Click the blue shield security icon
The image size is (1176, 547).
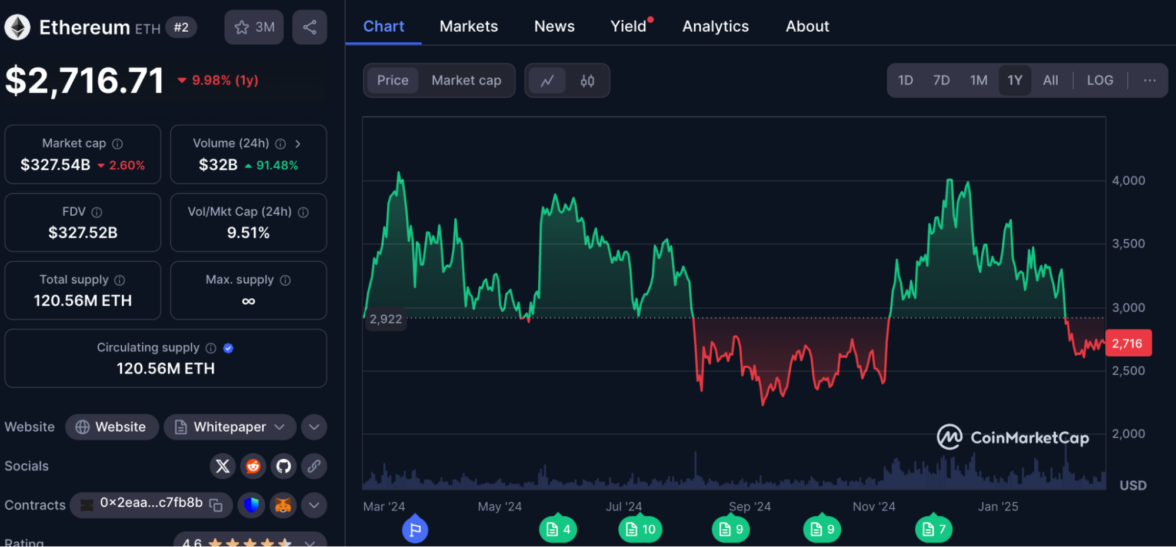251,505
